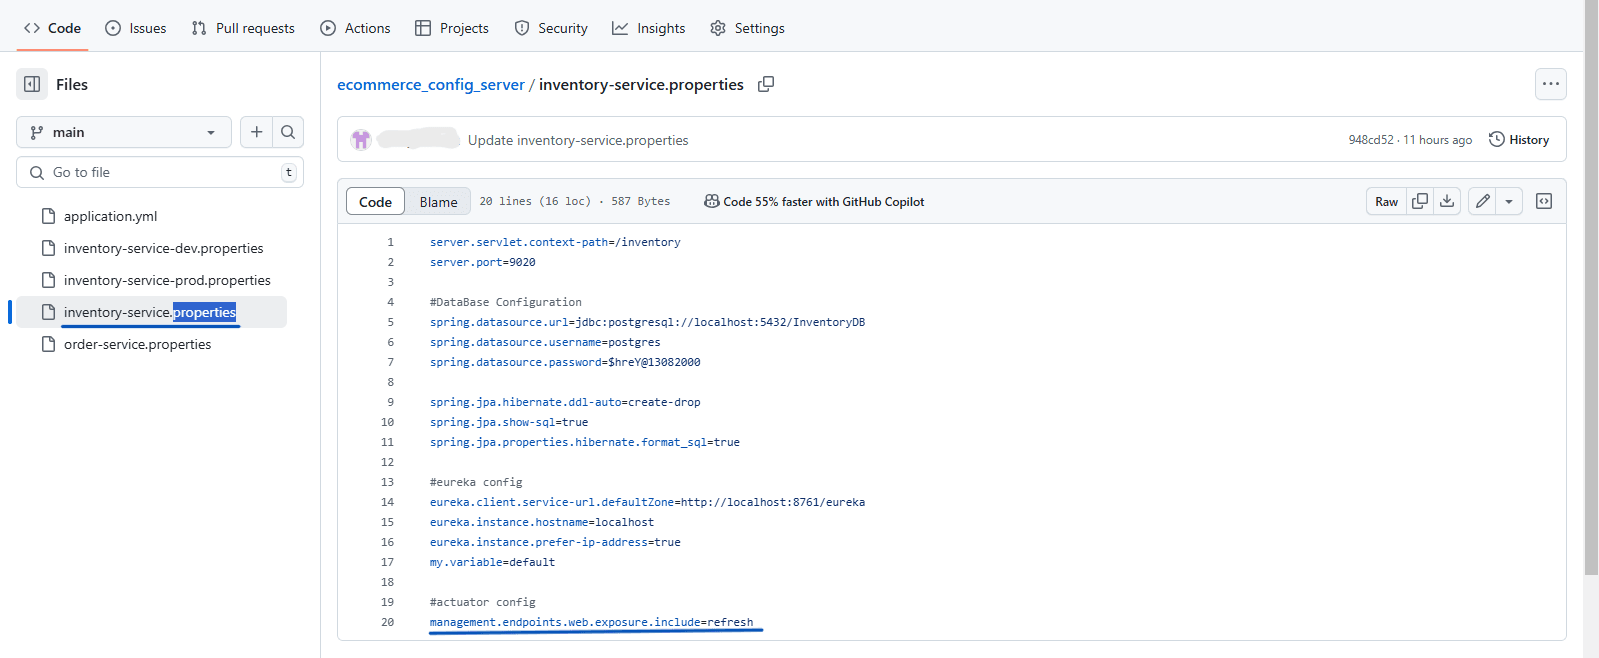This screenshot has width=1599, height=658.
Task: Click file icon beside order-service.properties
Action: click(x=48, y=344)
